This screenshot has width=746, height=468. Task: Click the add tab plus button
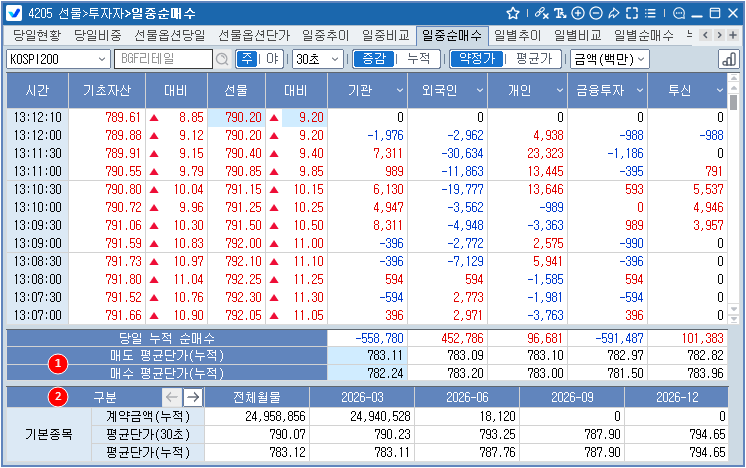(734, 35)
